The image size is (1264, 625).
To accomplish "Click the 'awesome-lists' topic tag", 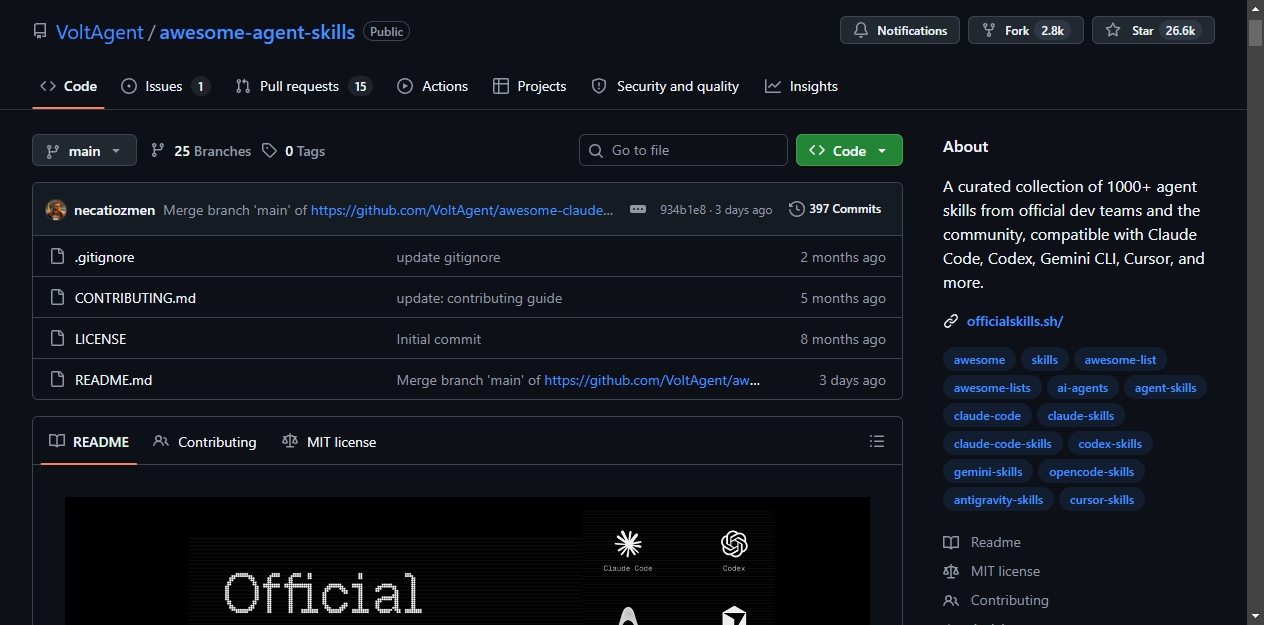I will pyautogui.click(x=992, y=388).
